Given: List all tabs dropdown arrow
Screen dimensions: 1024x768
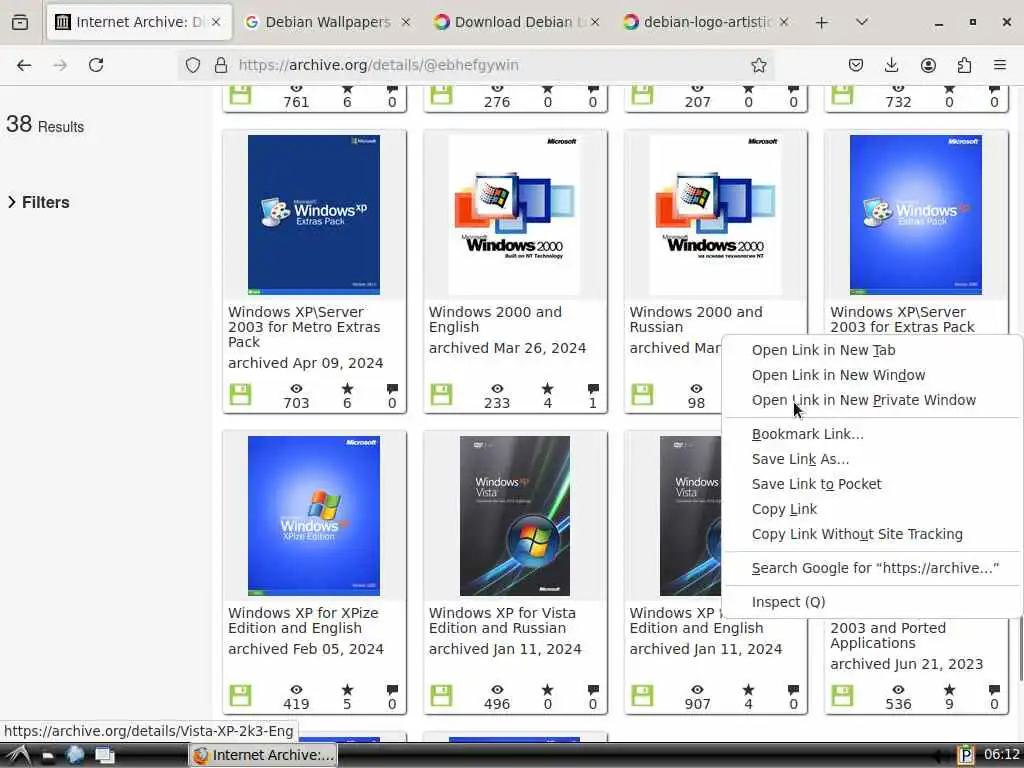Looking at the screenshot, I should coord(861,22).
